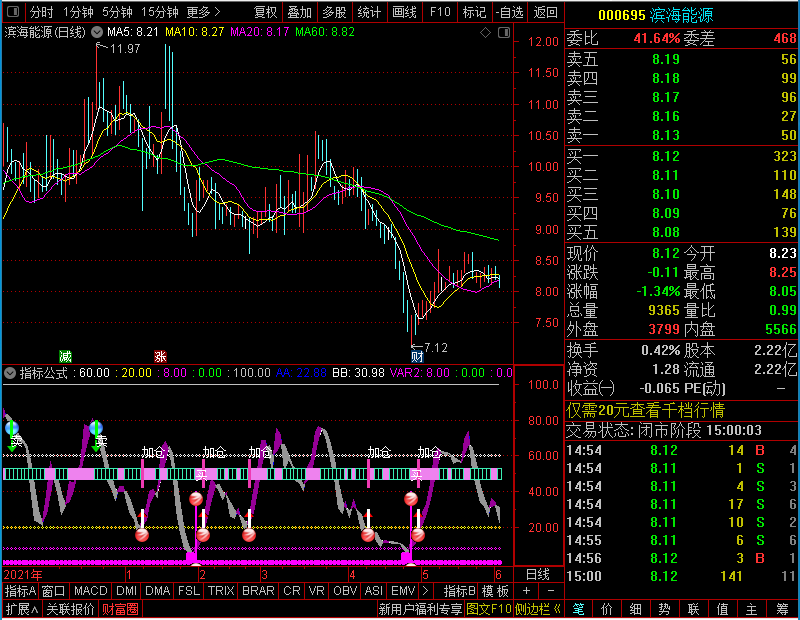Open the 更多 period options
Viewport: 800px width, 620px height.
pyautogui.click(x=203, y=12)
